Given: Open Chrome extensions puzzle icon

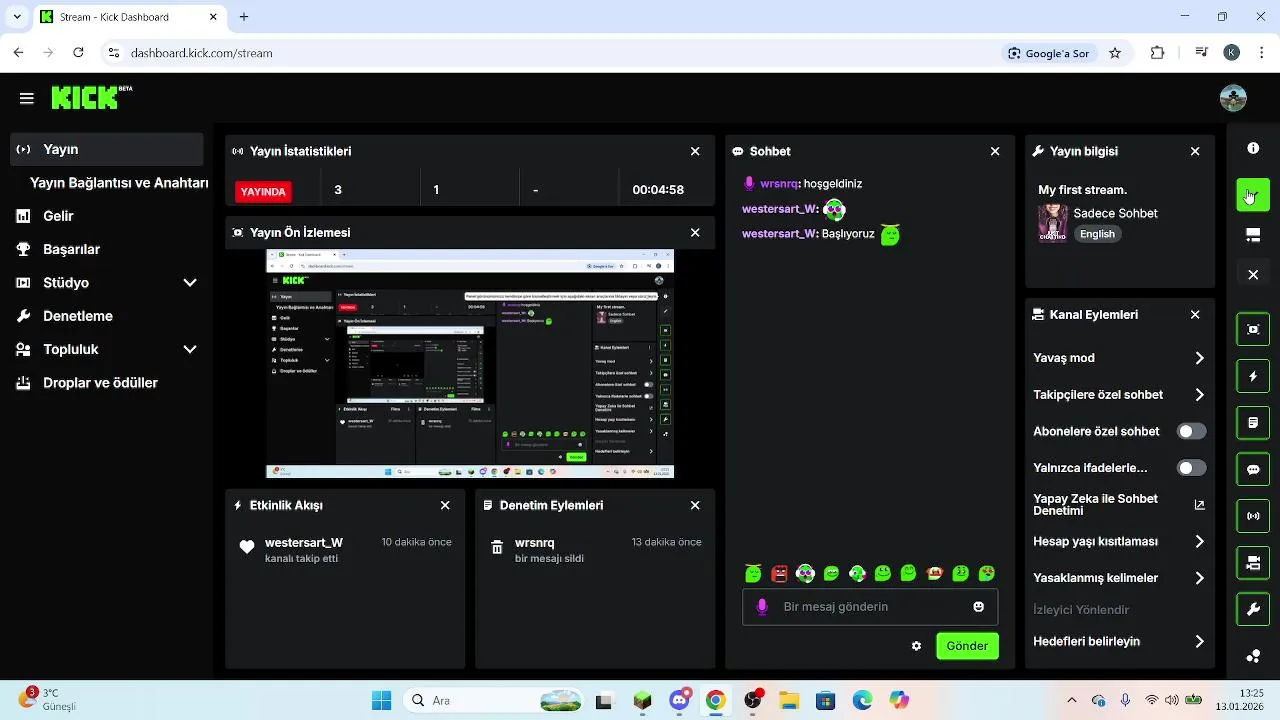Looking at the screenshot, I should tap(1157, 53).
